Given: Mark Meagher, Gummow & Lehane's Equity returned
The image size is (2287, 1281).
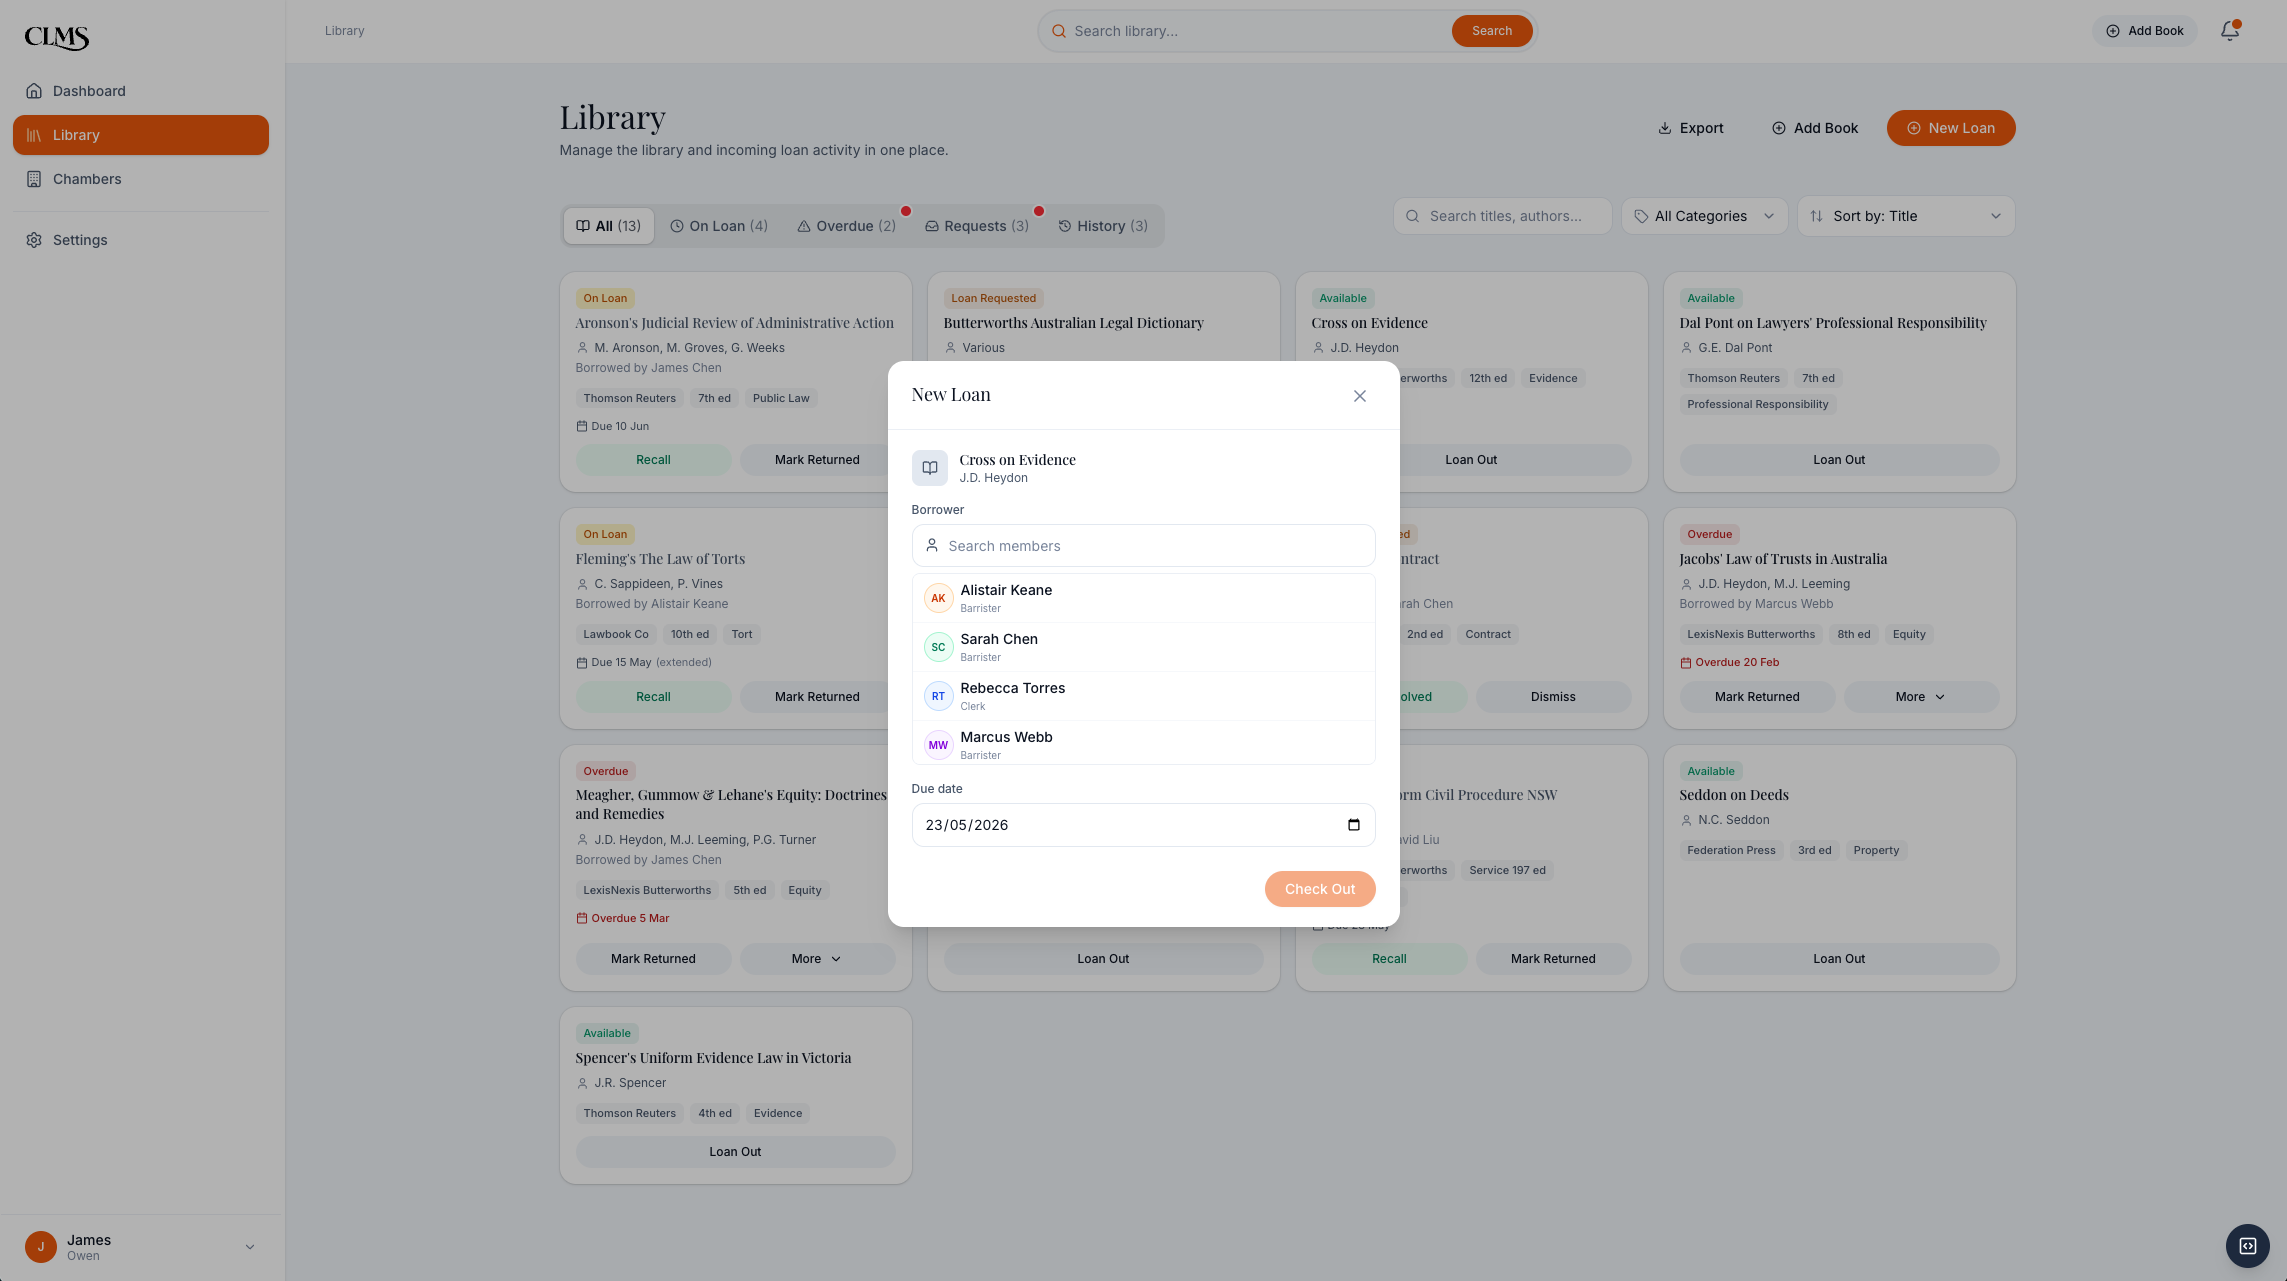Looking at the screenshot, I should tap(653, 959).
